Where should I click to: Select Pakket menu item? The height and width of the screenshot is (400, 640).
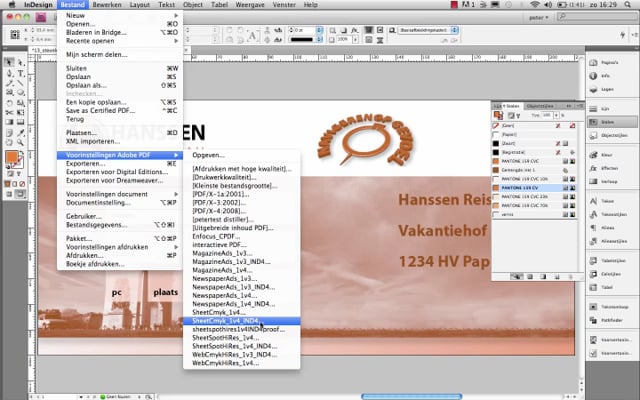pyautogui.click(x=120, y=239)
